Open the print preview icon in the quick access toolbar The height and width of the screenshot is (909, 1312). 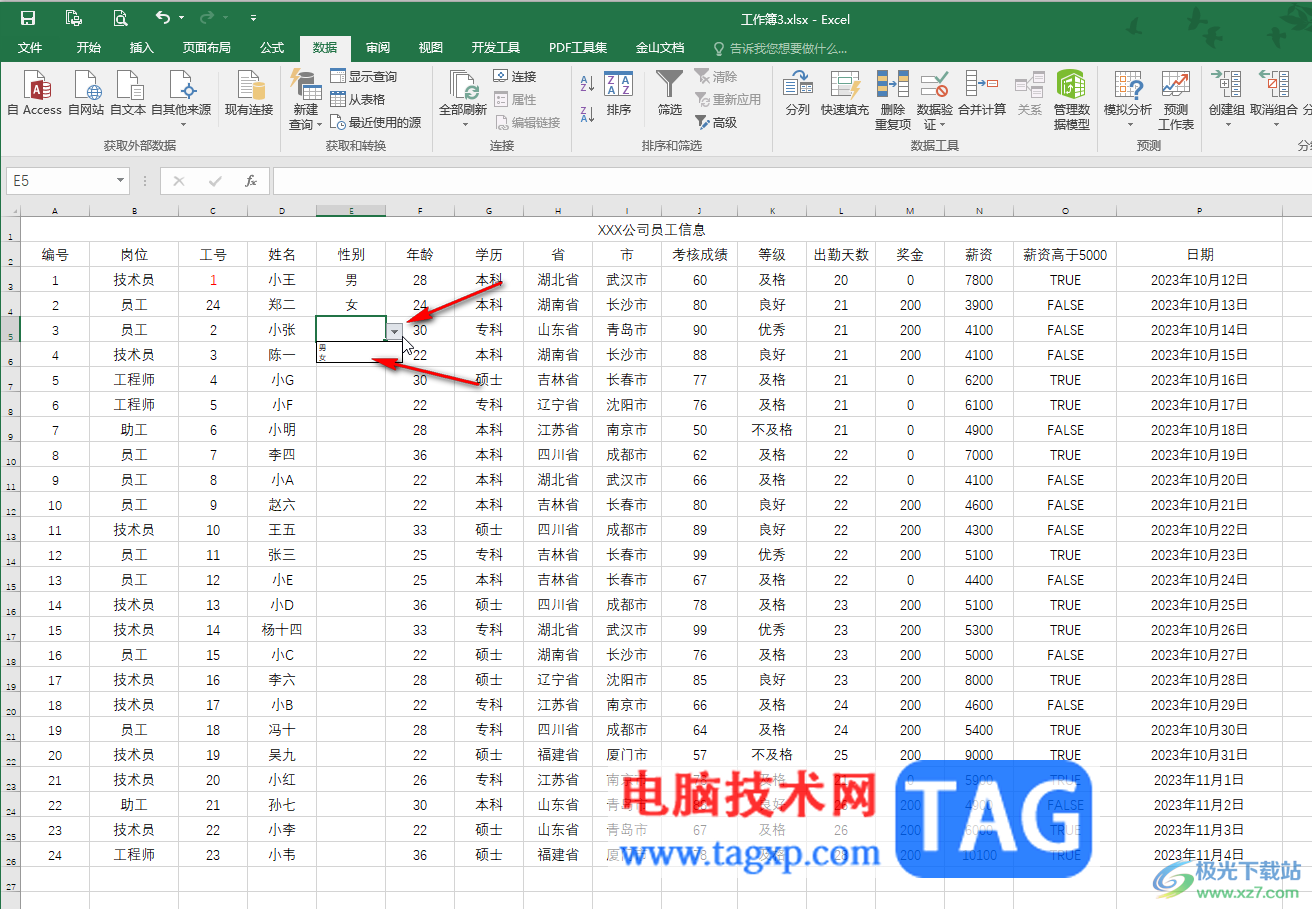click(x=120, y=18)
